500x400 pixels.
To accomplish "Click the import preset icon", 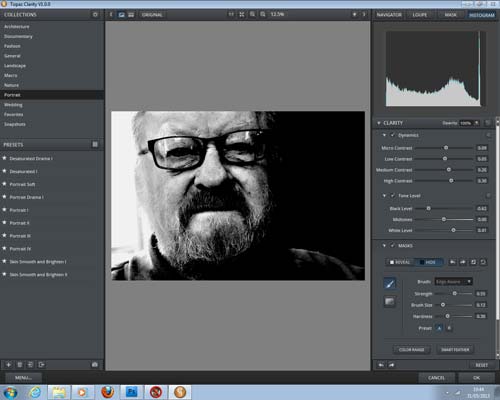I will 30,365.
